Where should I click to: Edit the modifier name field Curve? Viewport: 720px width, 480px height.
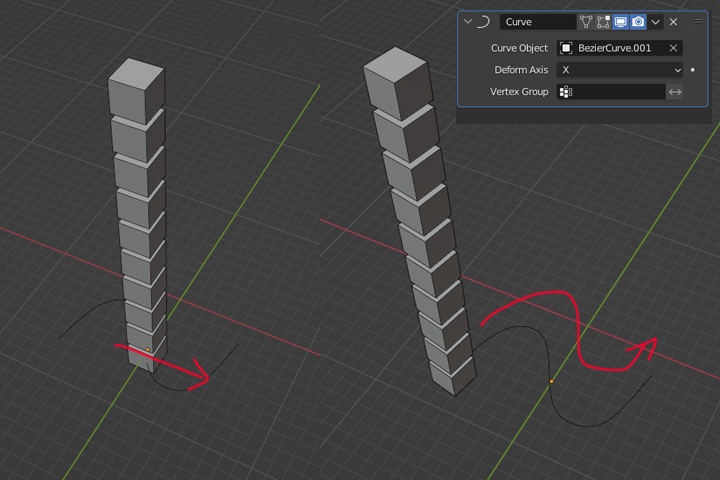[538, 22]
